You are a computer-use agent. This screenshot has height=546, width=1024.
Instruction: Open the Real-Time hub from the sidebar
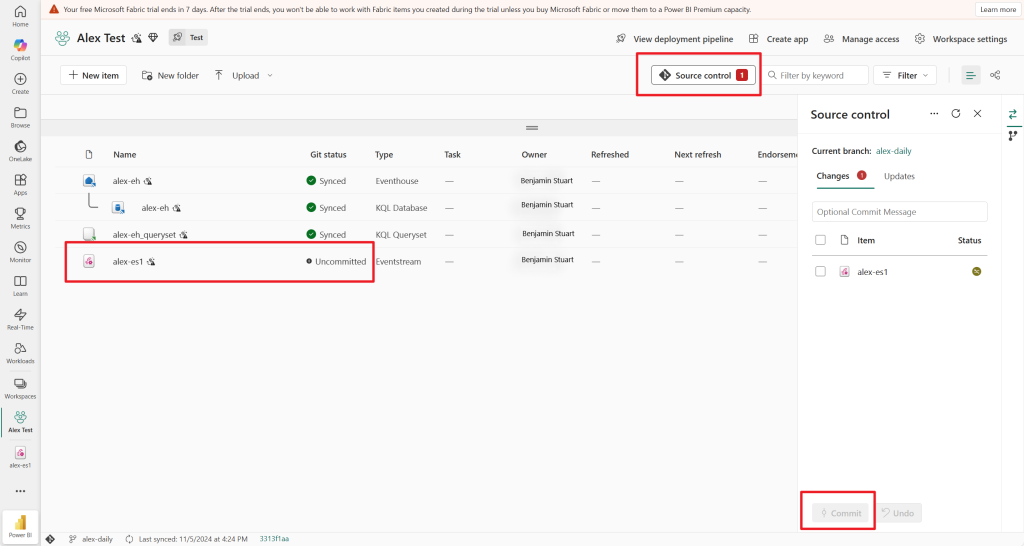(20, 319)
